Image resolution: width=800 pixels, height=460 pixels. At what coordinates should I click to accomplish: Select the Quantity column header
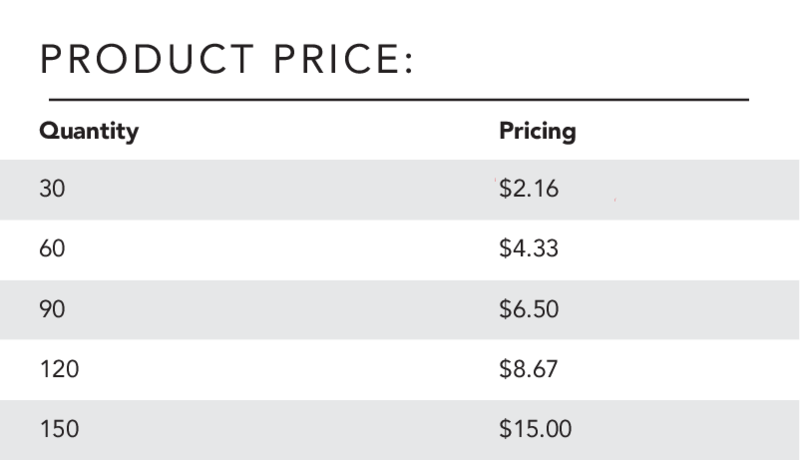89,132
